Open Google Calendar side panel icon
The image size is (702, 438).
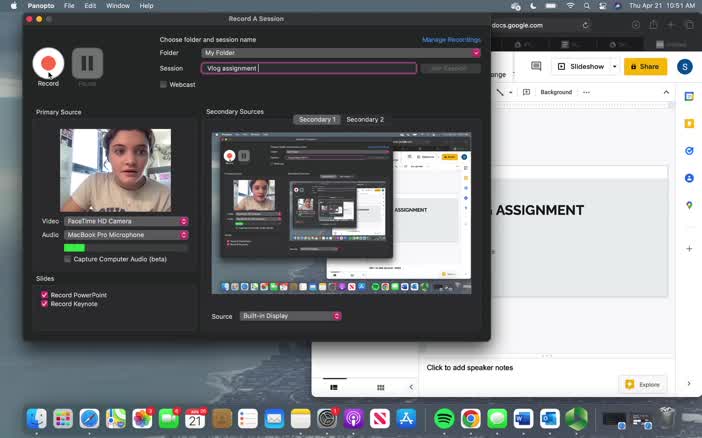689,96
